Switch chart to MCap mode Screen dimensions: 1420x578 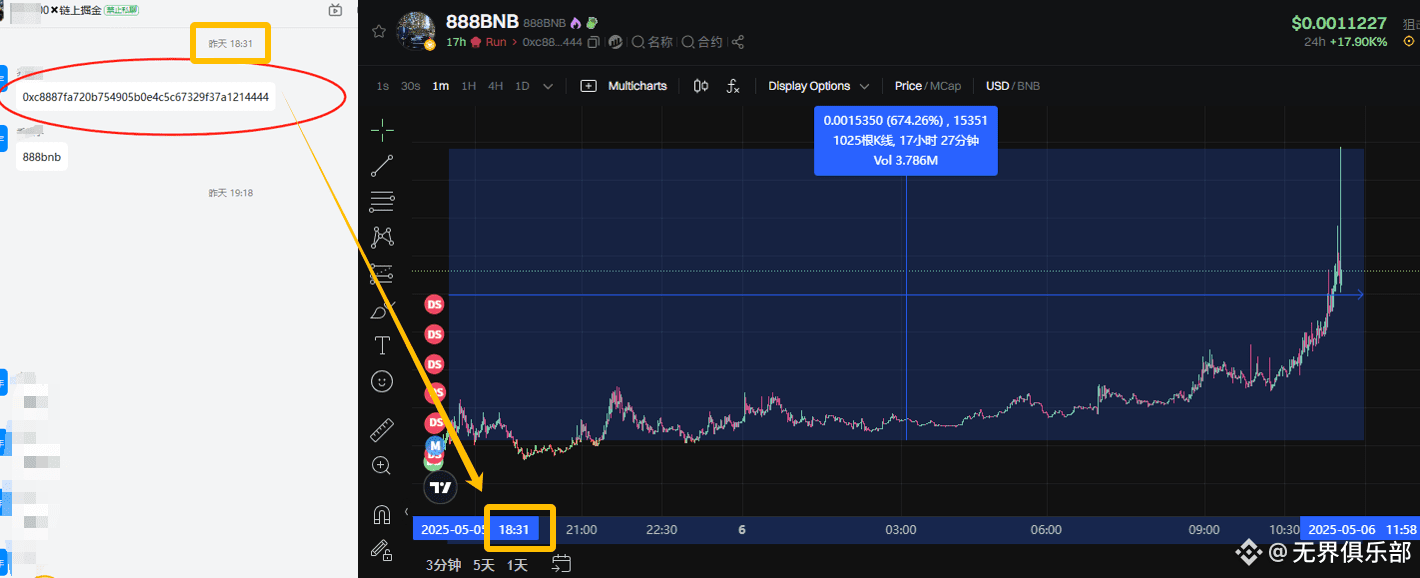946,86
